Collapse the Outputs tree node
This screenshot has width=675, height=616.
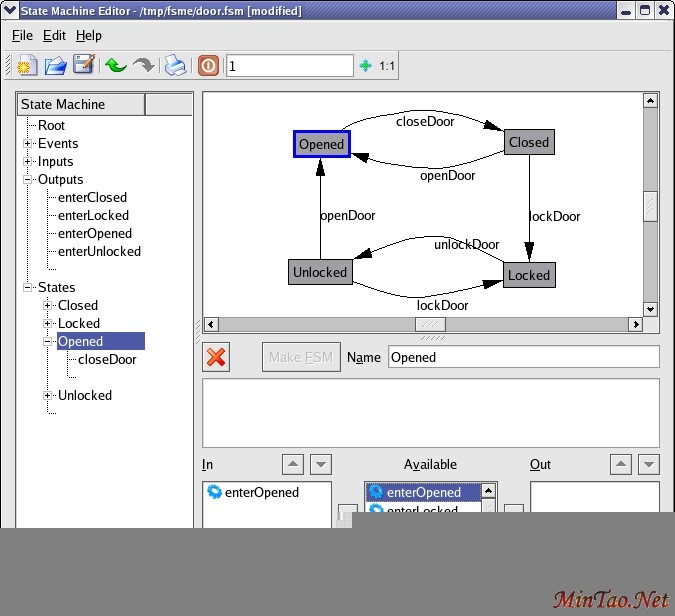[x=28, y=180]
